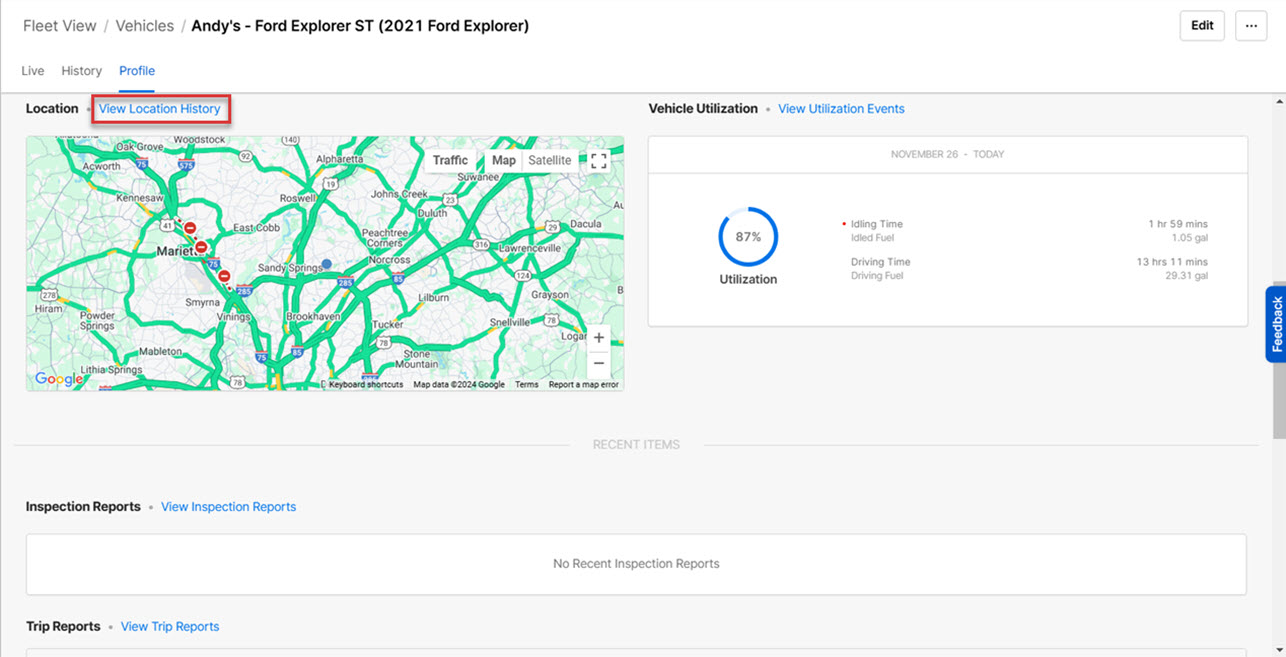The image size is (1286, 657).
Task: Select Map view mode on the map
Action: pyautogui.click(x=503, y=160)
